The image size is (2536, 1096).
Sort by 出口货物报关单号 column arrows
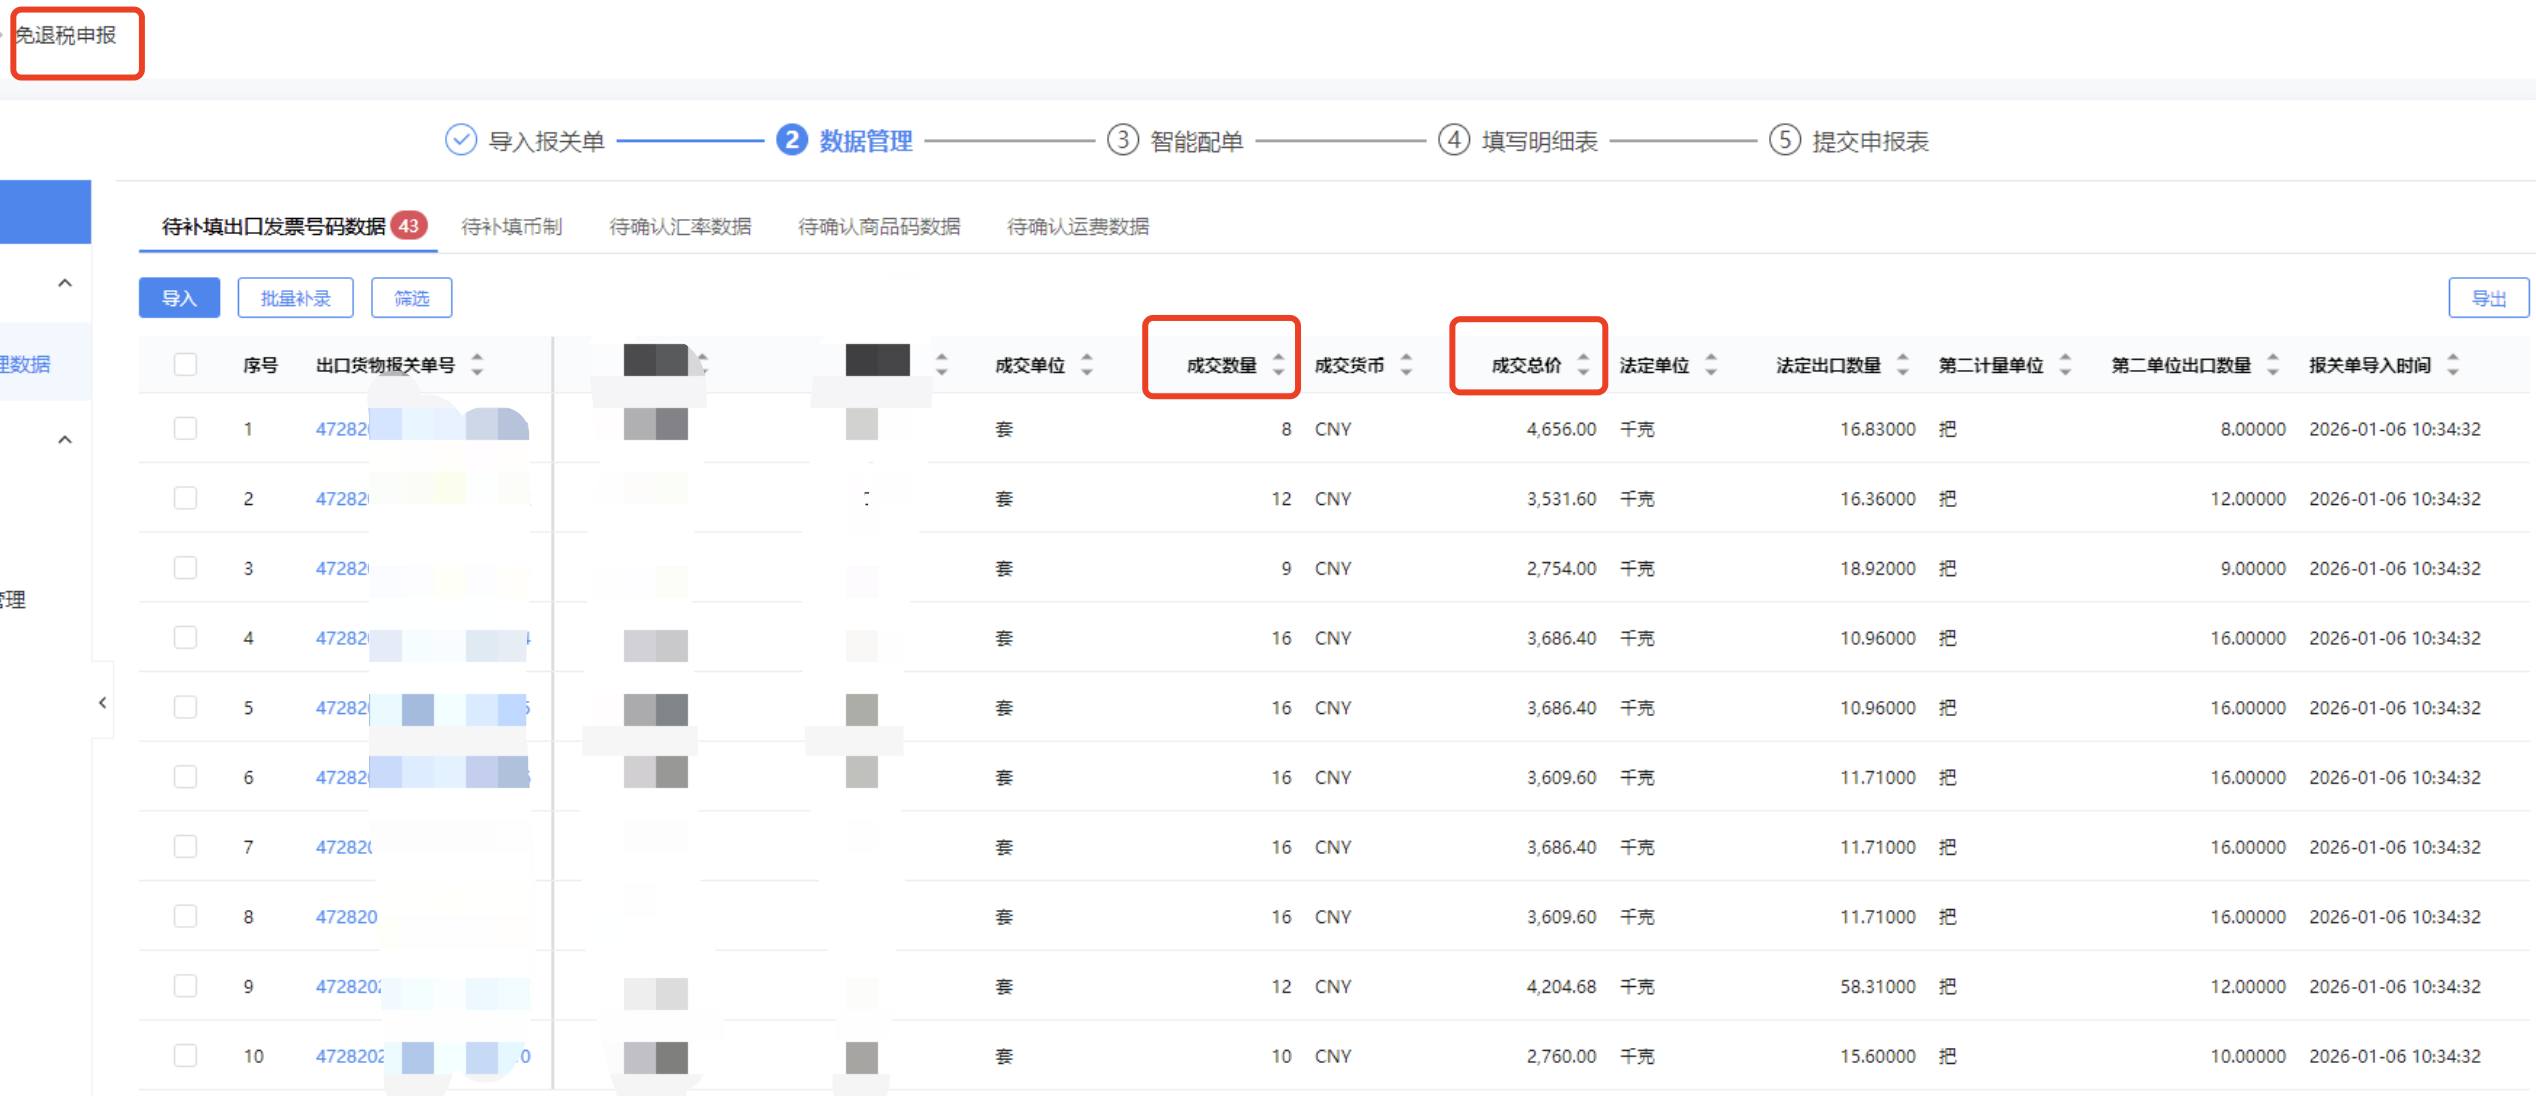[x=477, y=365]
